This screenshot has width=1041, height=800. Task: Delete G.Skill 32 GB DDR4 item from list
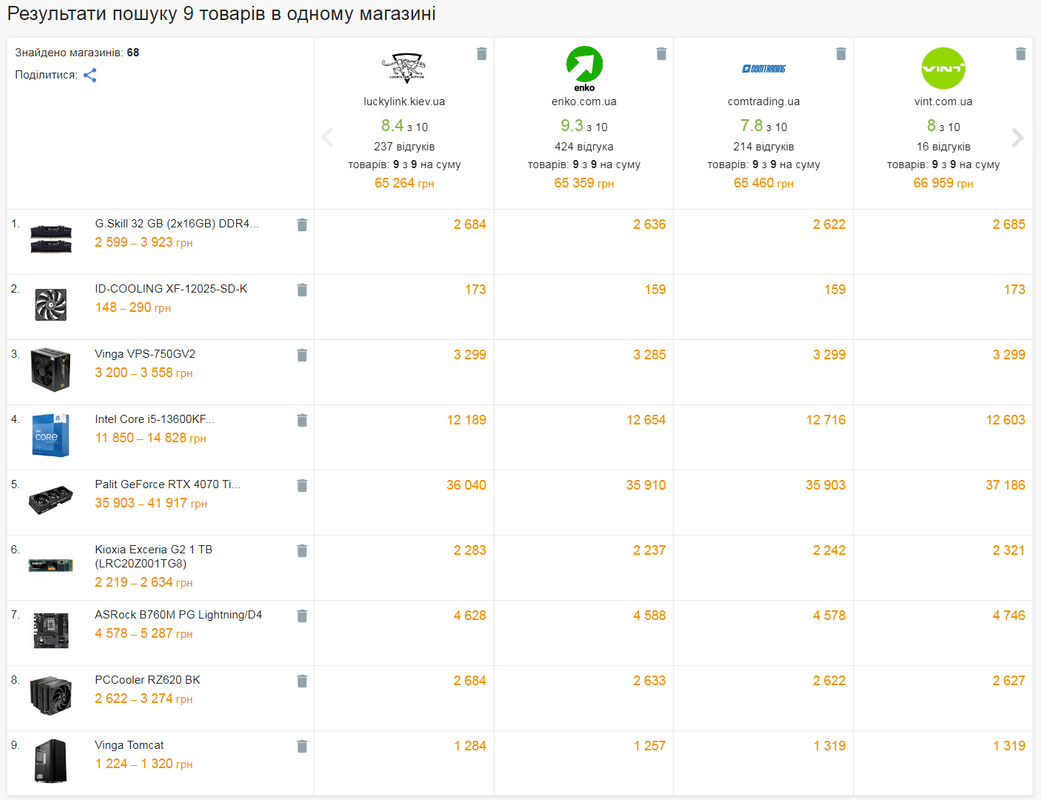302,225
